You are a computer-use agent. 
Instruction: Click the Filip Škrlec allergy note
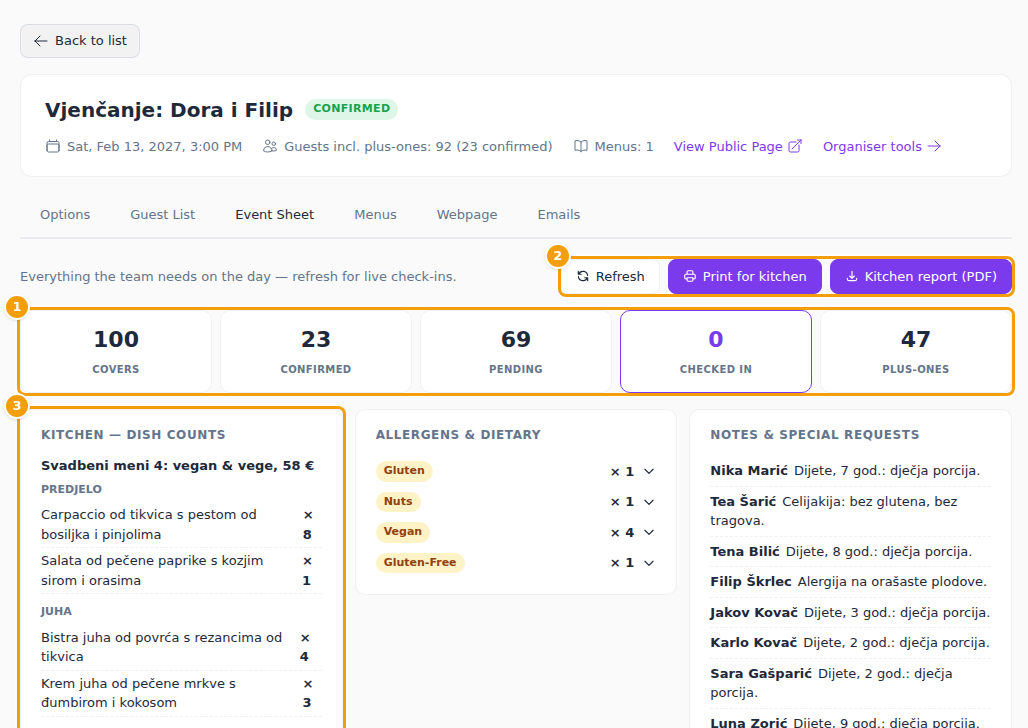point(850,582)
